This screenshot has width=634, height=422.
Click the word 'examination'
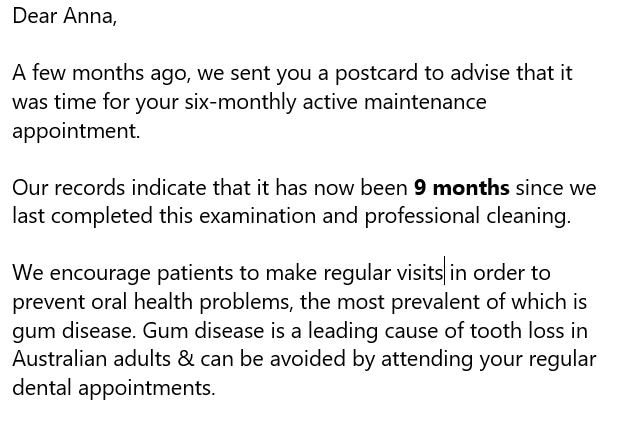(257, 215)
